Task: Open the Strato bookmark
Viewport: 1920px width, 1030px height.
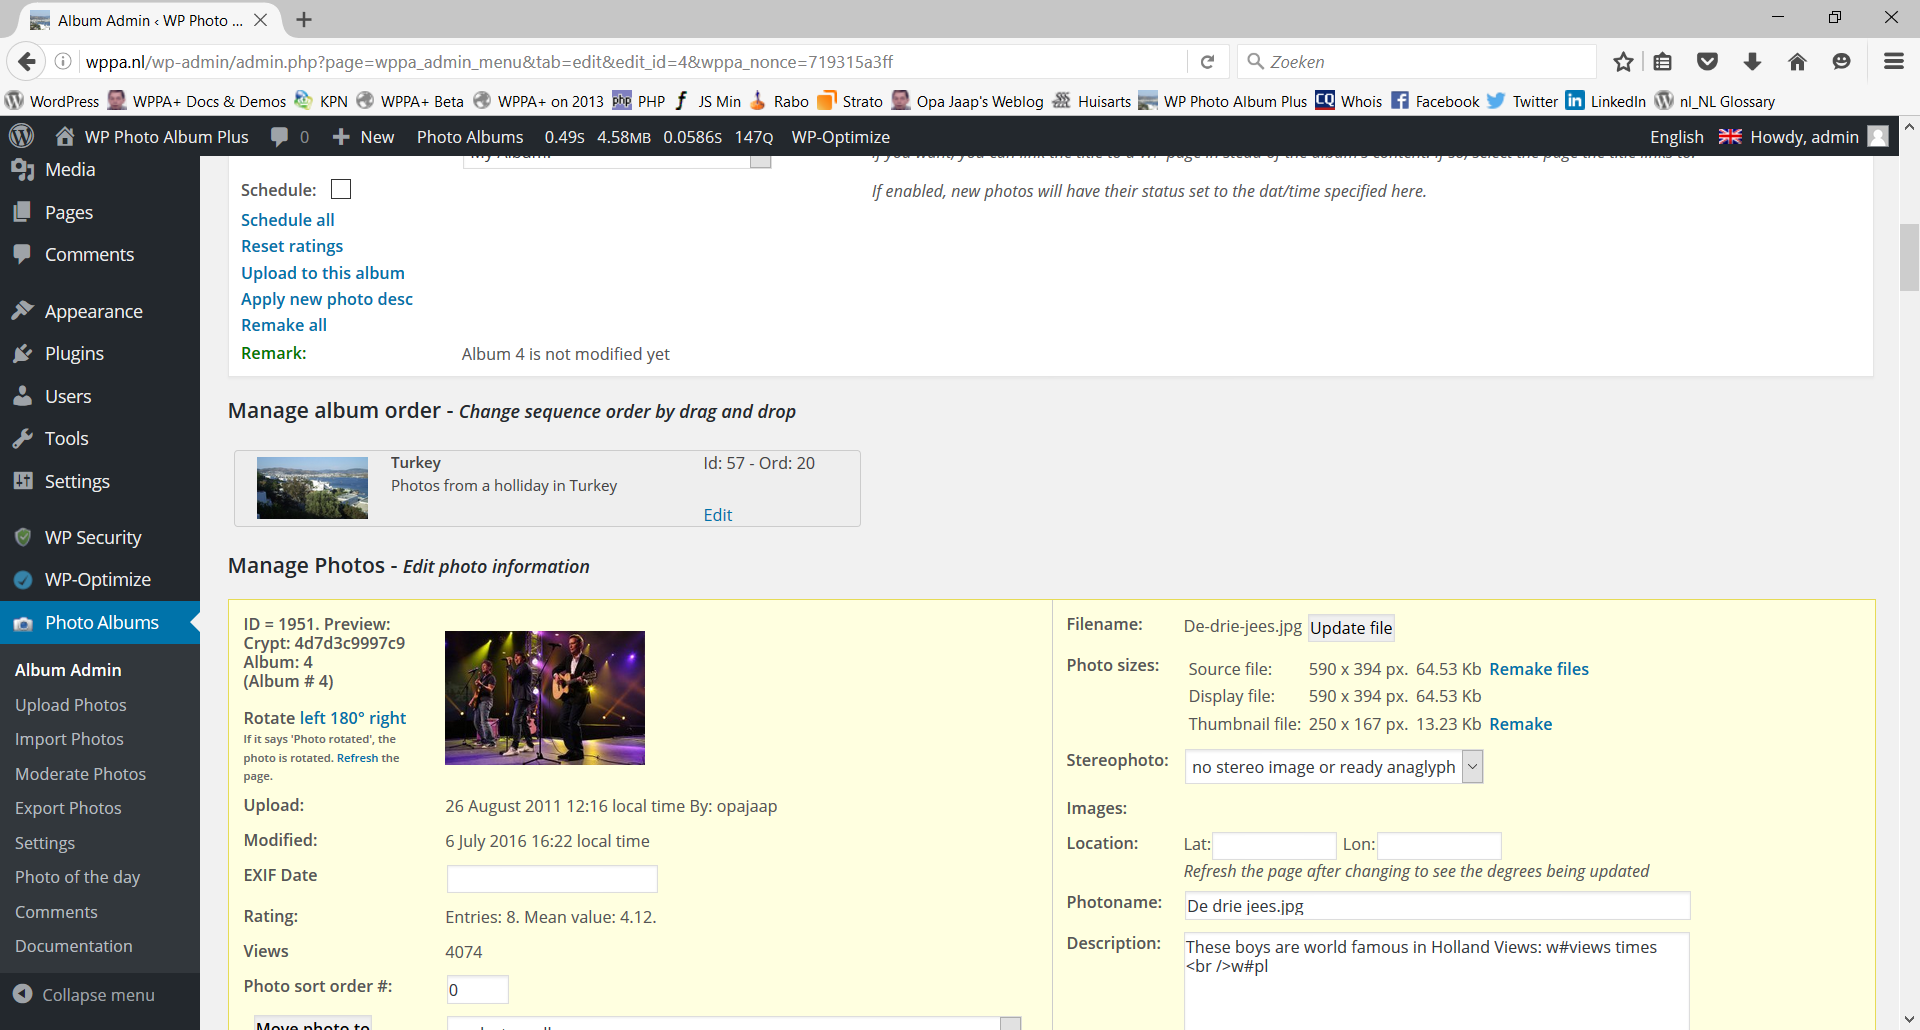Action: tap(850, 101)
